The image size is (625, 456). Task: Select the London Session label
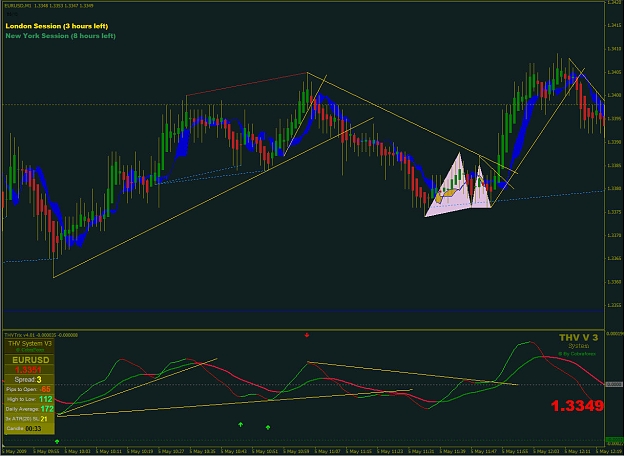tap(57, 26)
